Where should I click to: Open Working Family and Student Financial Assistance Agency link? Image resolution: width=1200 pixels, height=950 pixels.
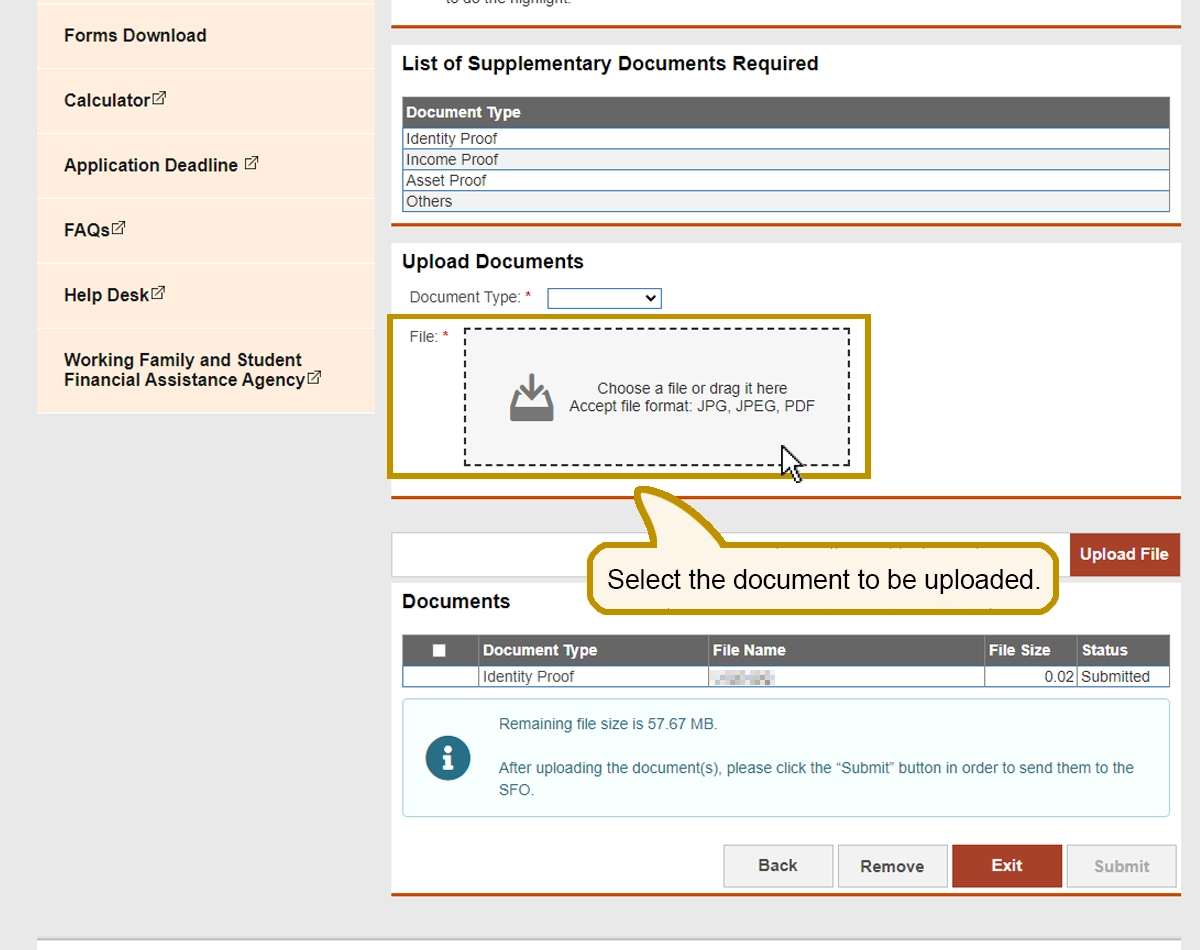click(x=183, y=369)
